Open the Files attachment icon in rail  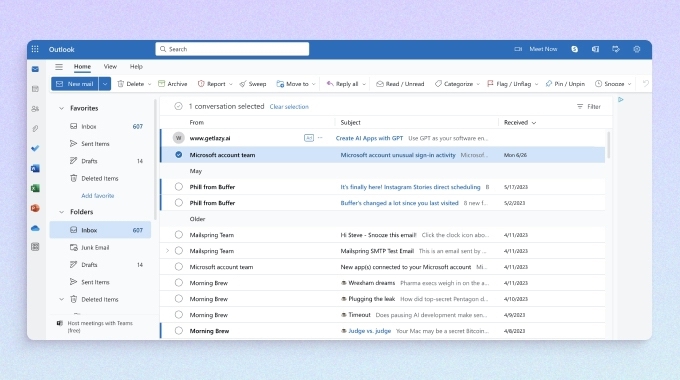pos(35,128)
